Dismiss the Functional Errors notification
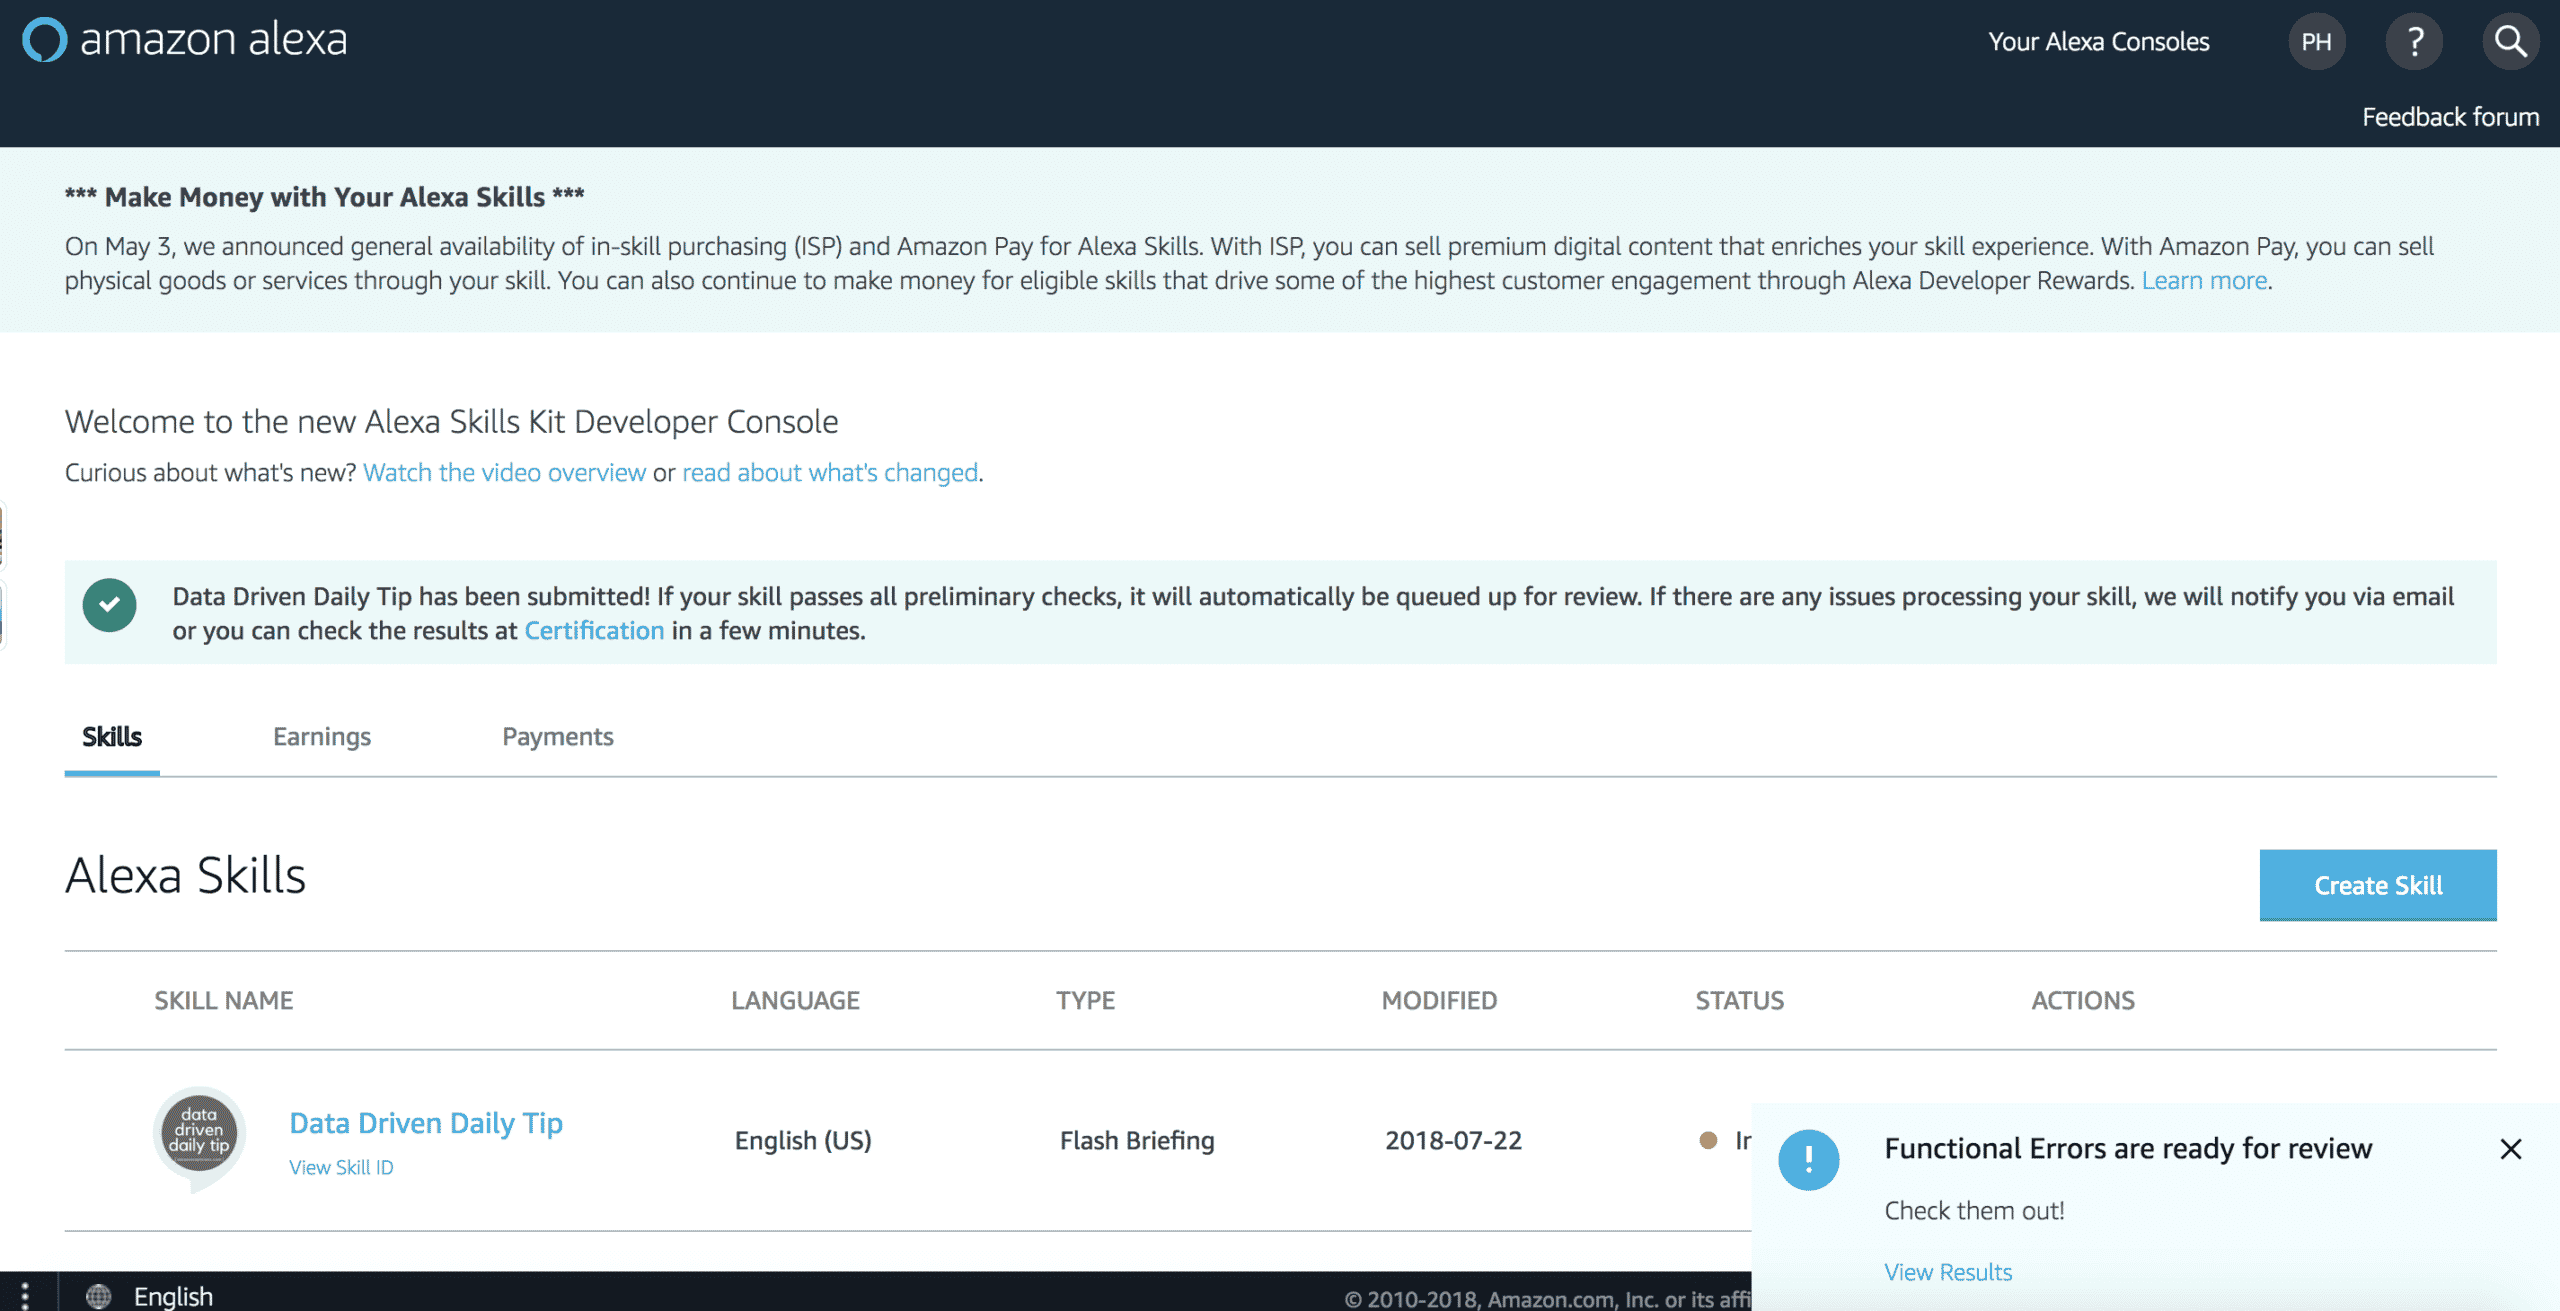 pyautogui.click(x=2510, y=1149)
